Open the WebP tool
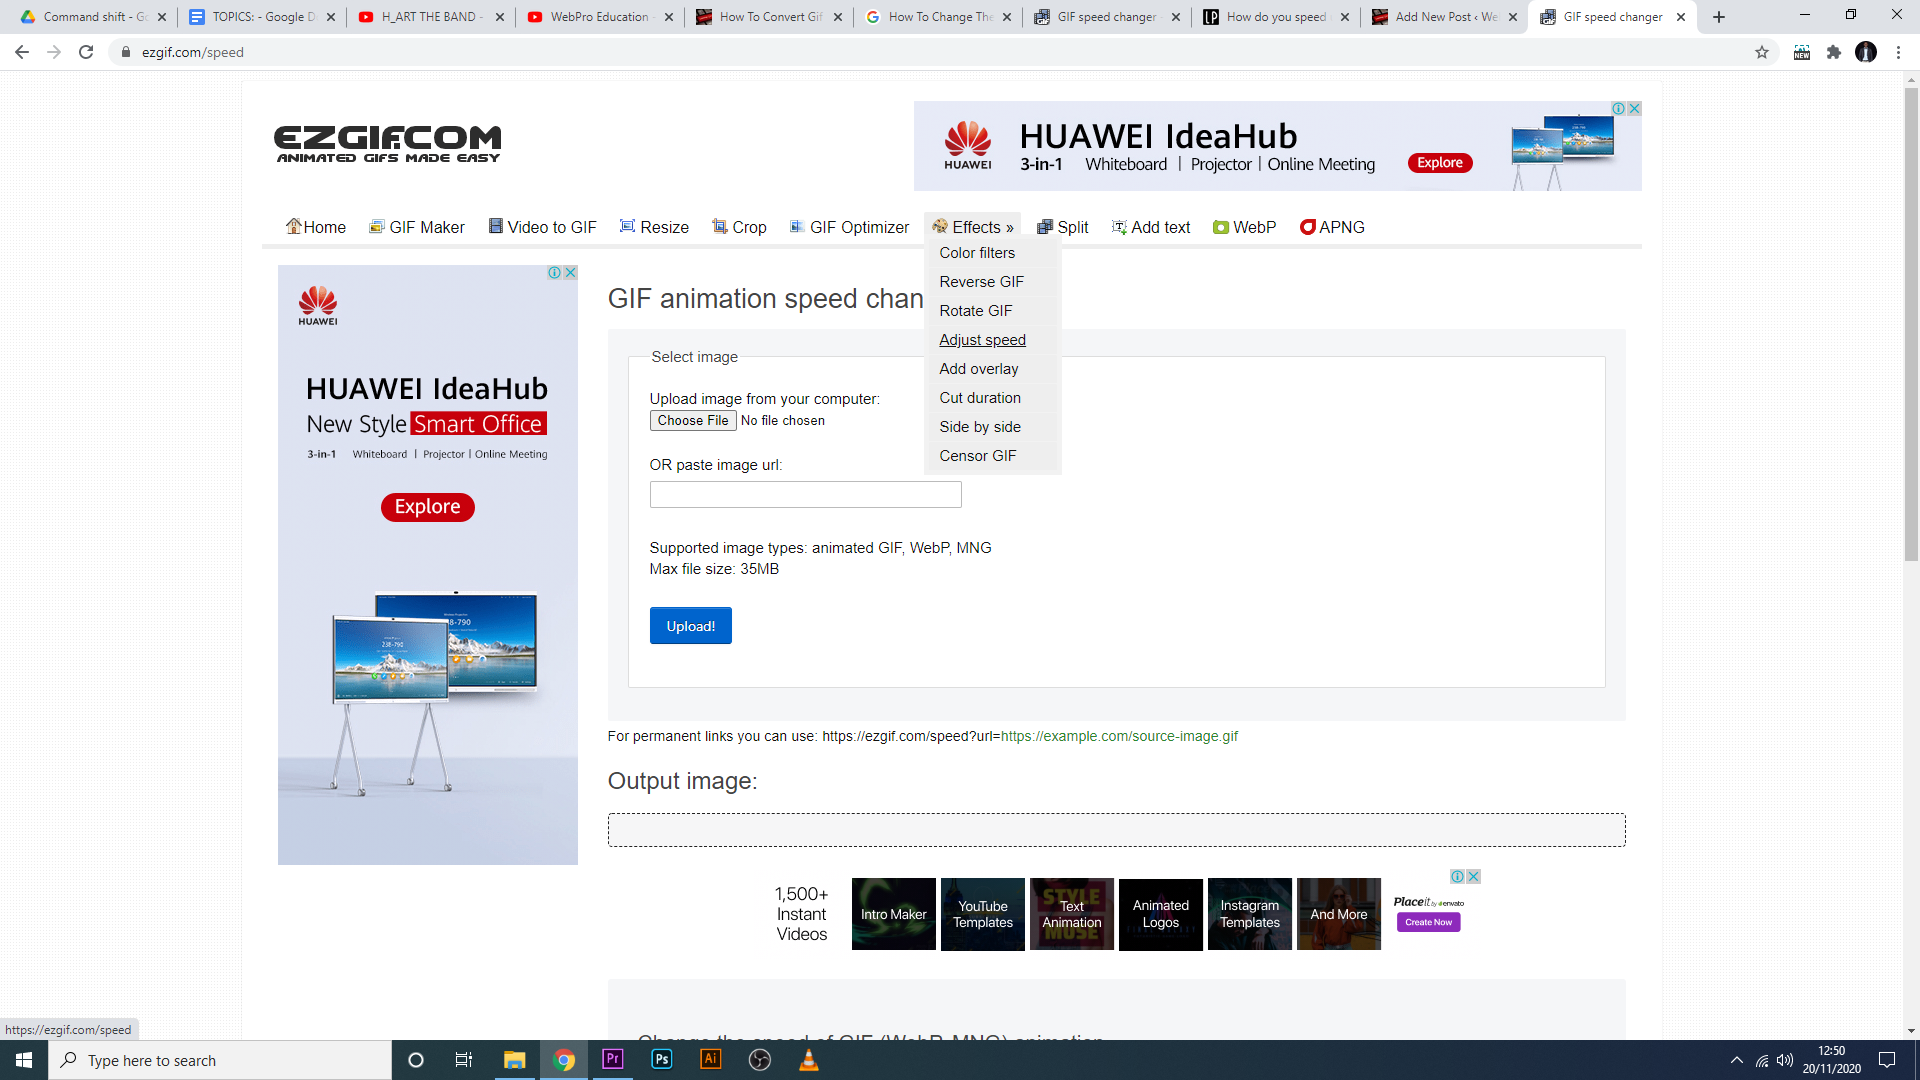The height and width of the screenshot is (1080, 1920). [1244, 227]
